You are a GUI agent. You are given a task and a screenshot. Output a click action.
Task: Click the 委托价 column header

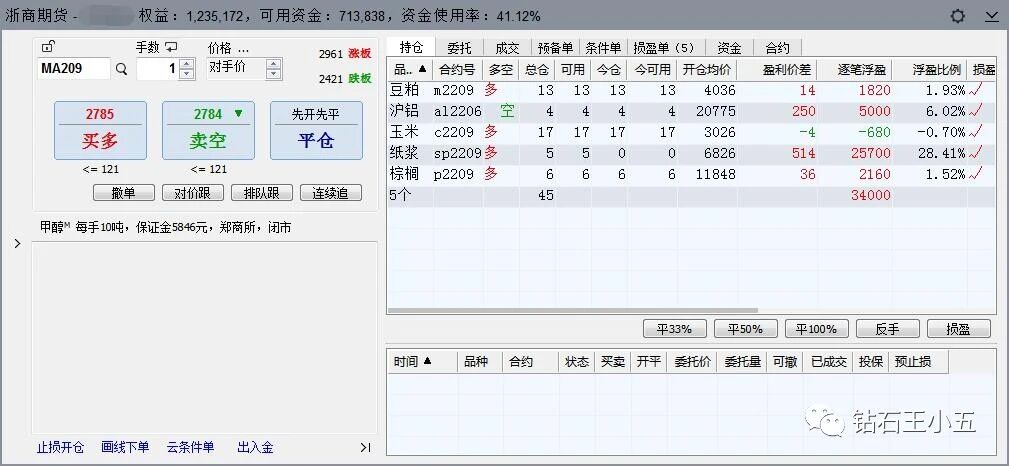(692, 362)
